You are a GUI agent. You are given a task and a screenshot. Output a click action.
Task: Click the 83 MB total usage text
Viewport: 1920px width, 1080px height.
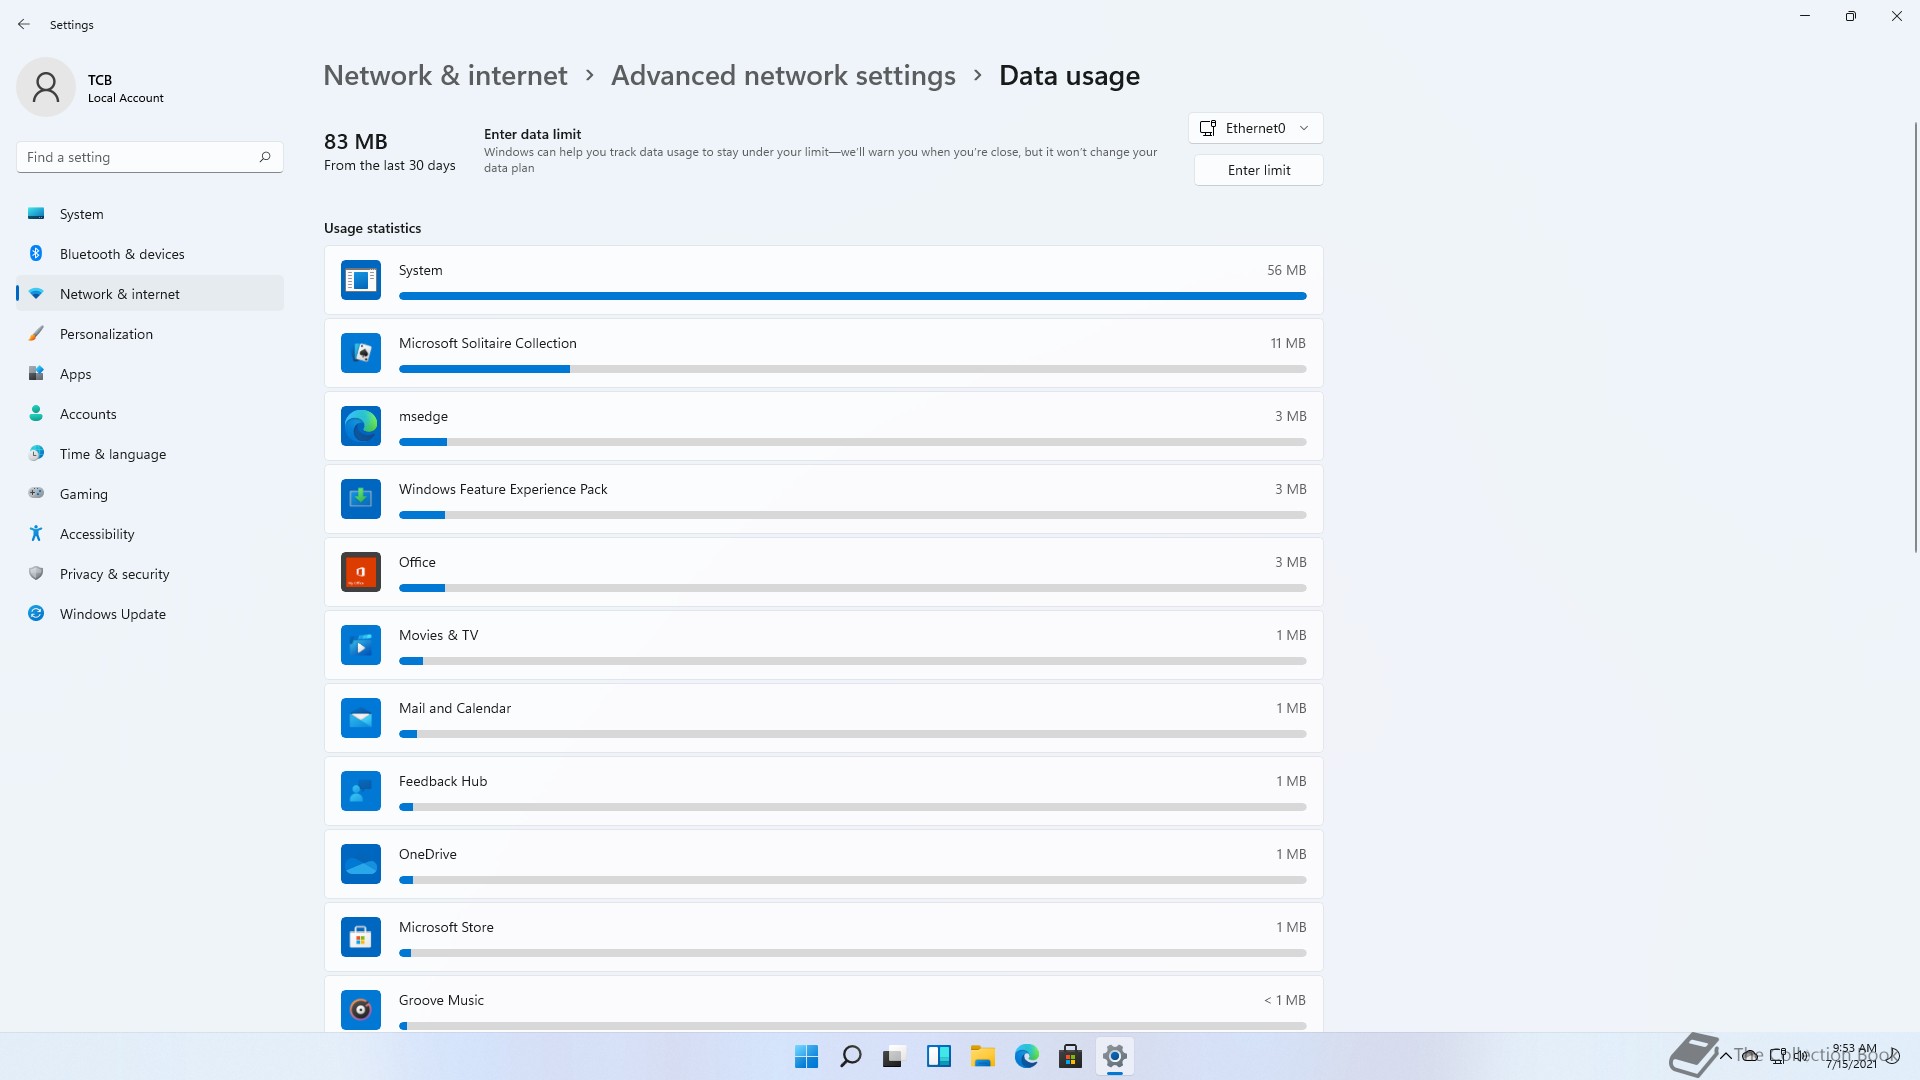point(355,142)
